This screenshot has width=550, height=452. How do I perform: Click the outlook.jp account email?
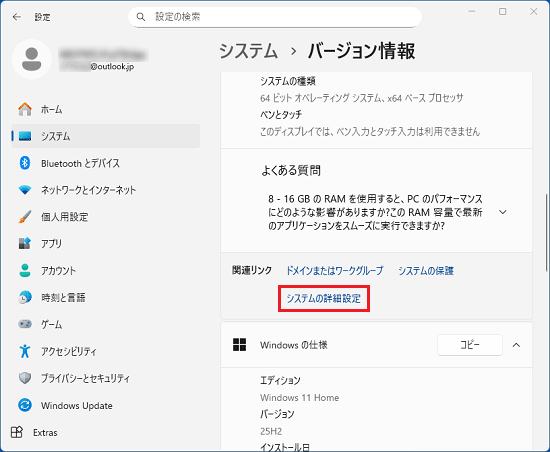96,66
